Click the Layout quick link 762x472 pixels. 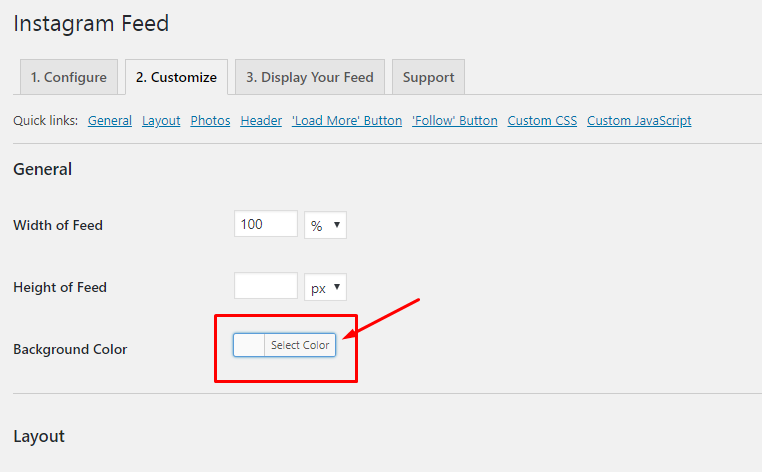click(161, 121)
